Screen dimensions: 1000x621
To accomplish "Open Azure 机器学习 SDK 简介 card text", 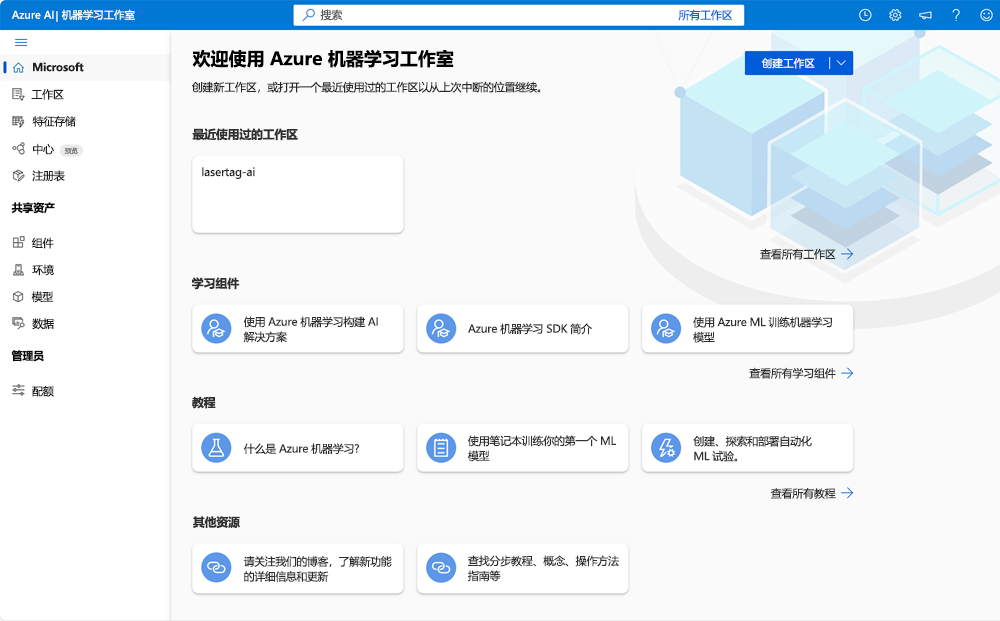I will point(530,329).
